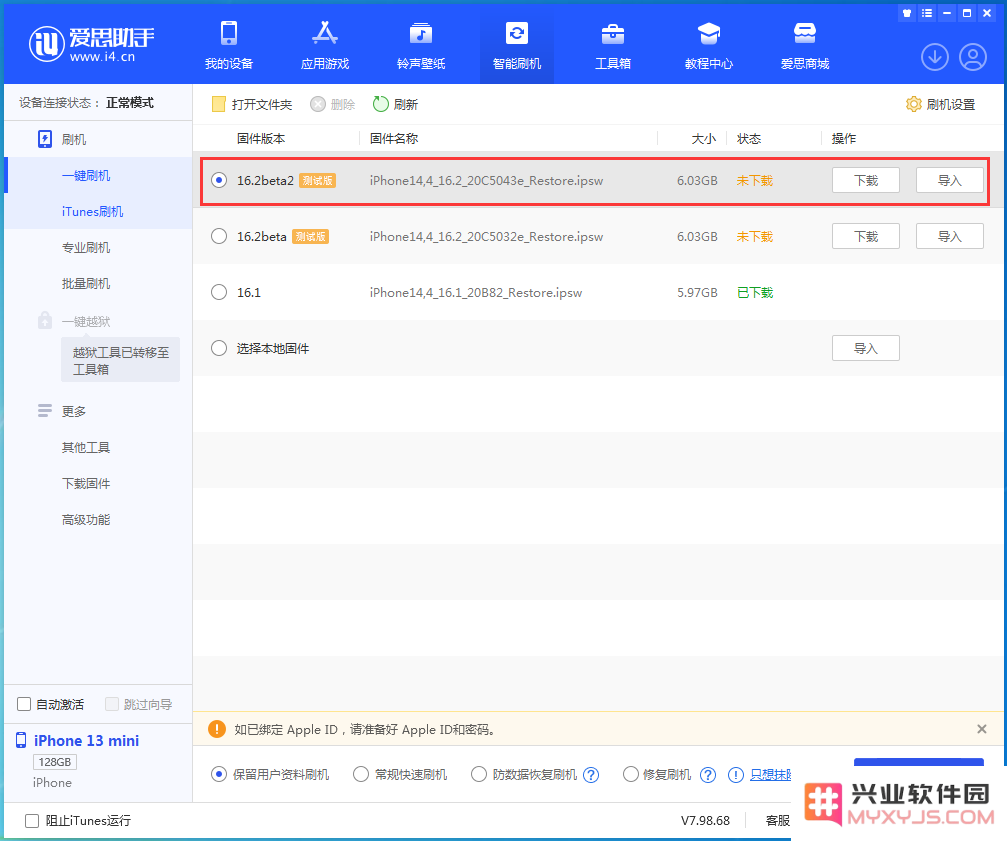
Task: Click 刷新 refresh button
Action: click(396, 104)
